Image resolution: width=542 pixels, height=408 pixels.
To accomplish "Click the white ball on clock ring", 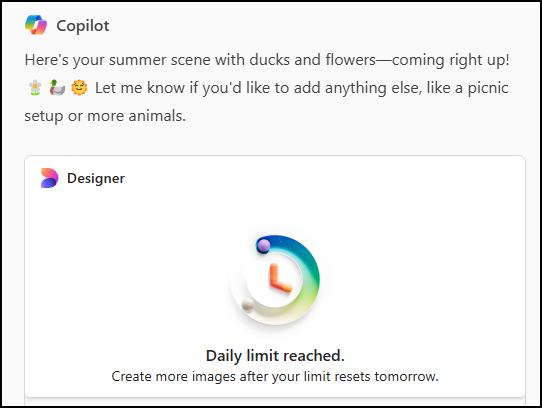I will (248, 305).
